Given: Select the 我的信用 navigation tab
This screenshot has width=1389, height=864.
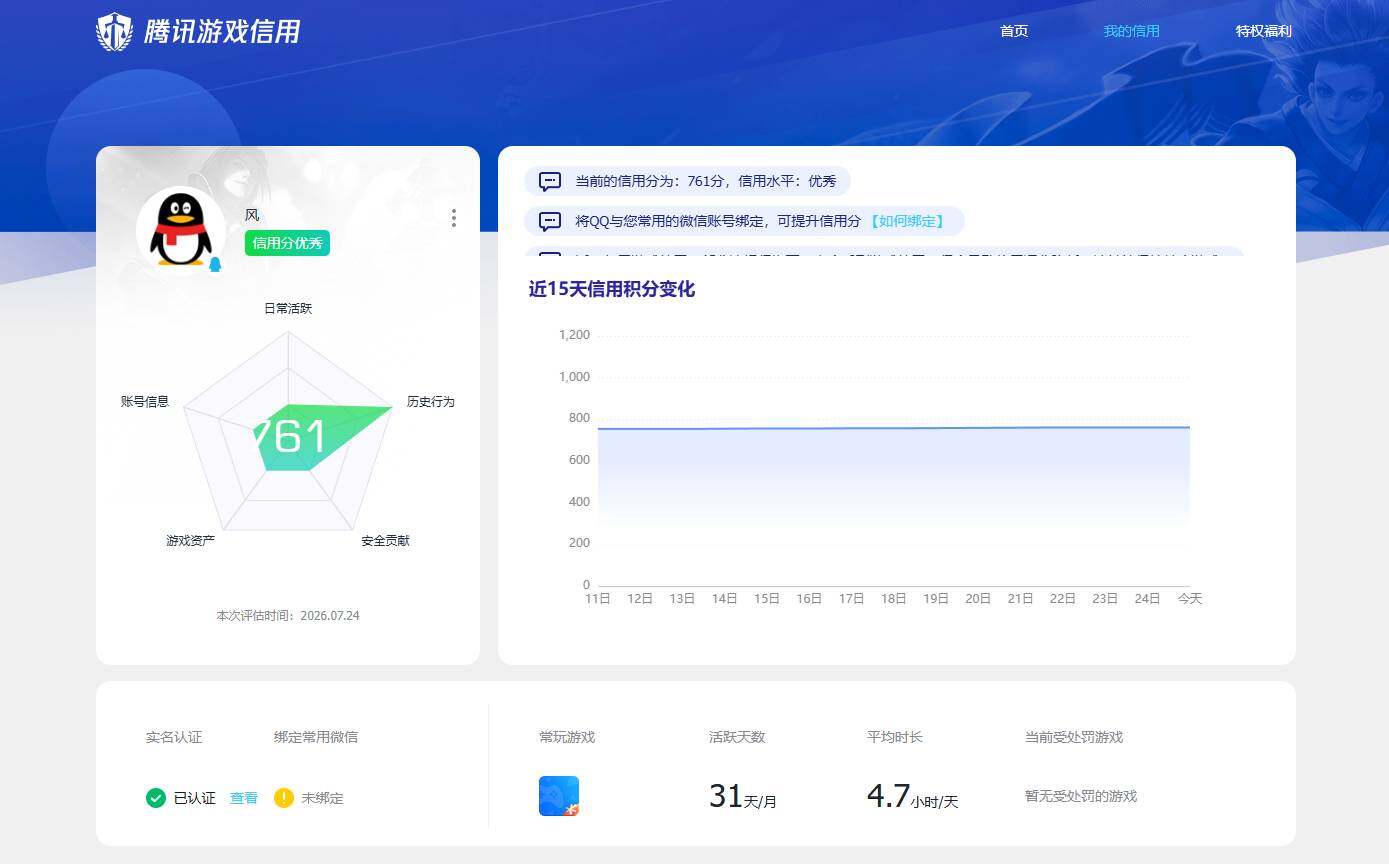Looking at the screenshot, I should point(1131,31).
